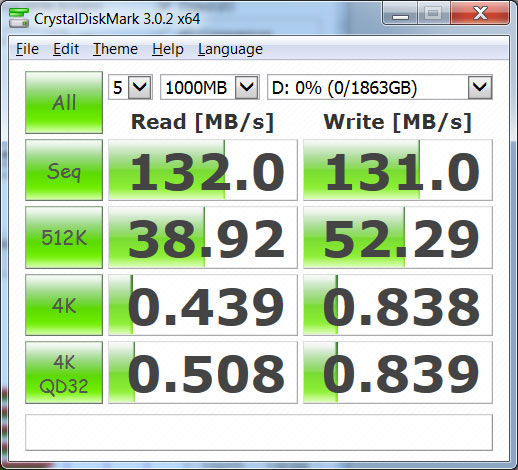The width and height of the screenshot is (518, 470).
Task: Click the empty comment field at the bottom
Action: (259, 432)
